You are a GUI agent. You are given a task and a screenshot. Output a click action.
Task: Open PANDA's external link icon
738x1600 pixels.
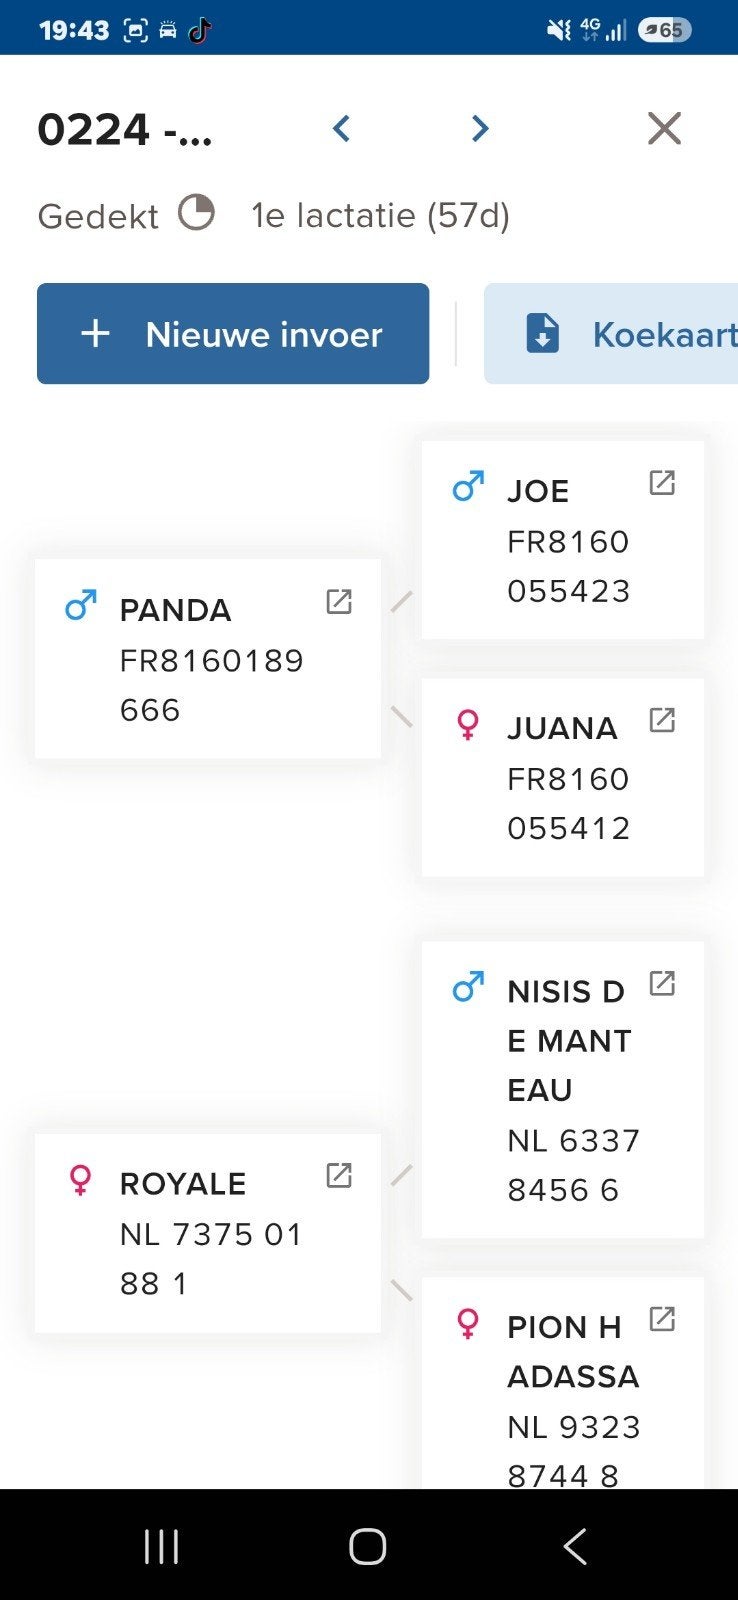coord(339,601)
